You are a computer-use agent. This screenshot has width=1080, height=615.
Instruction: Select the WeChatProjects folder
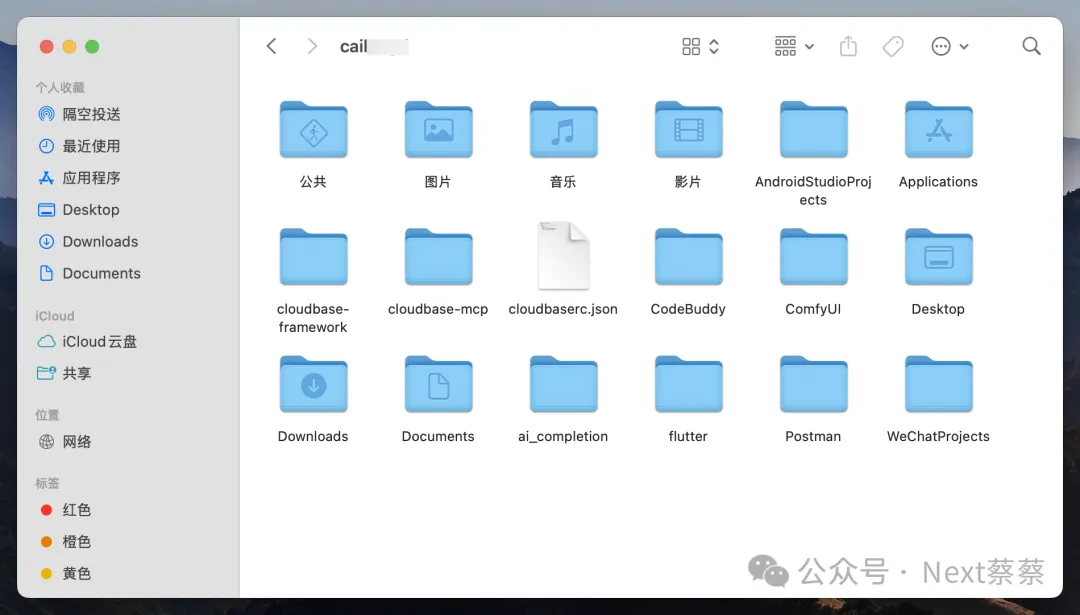938,384
